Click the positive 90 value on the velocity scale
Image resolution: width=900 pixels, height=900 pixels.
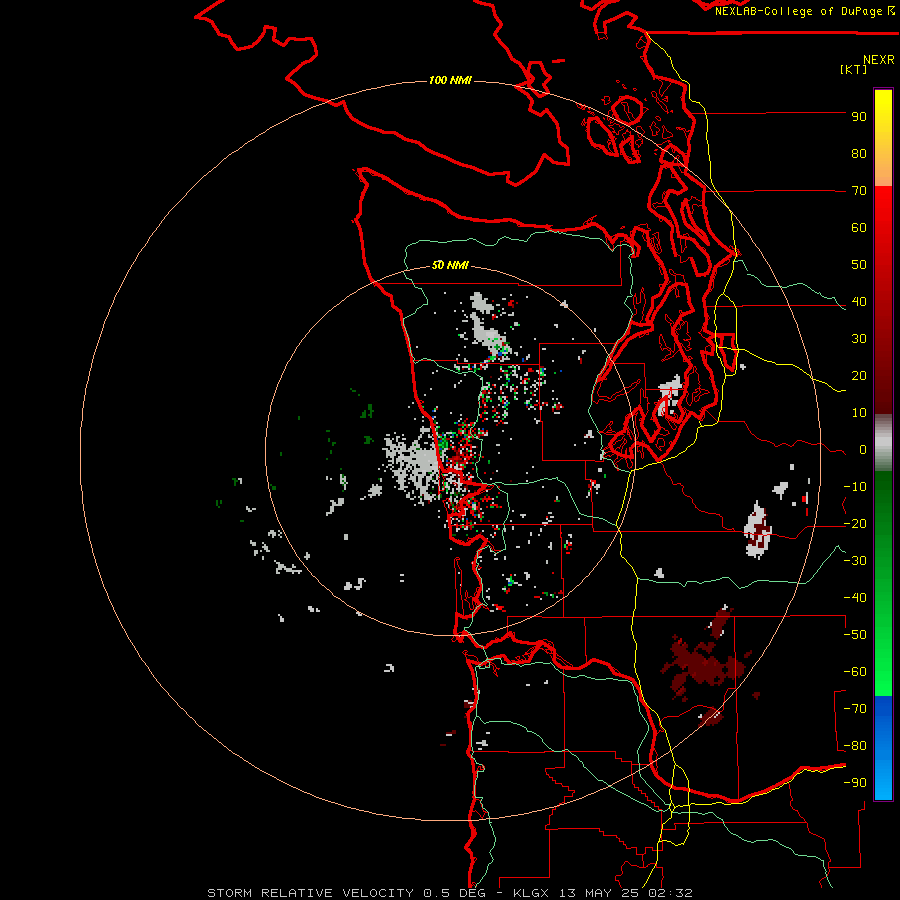[x=859, y=117]
